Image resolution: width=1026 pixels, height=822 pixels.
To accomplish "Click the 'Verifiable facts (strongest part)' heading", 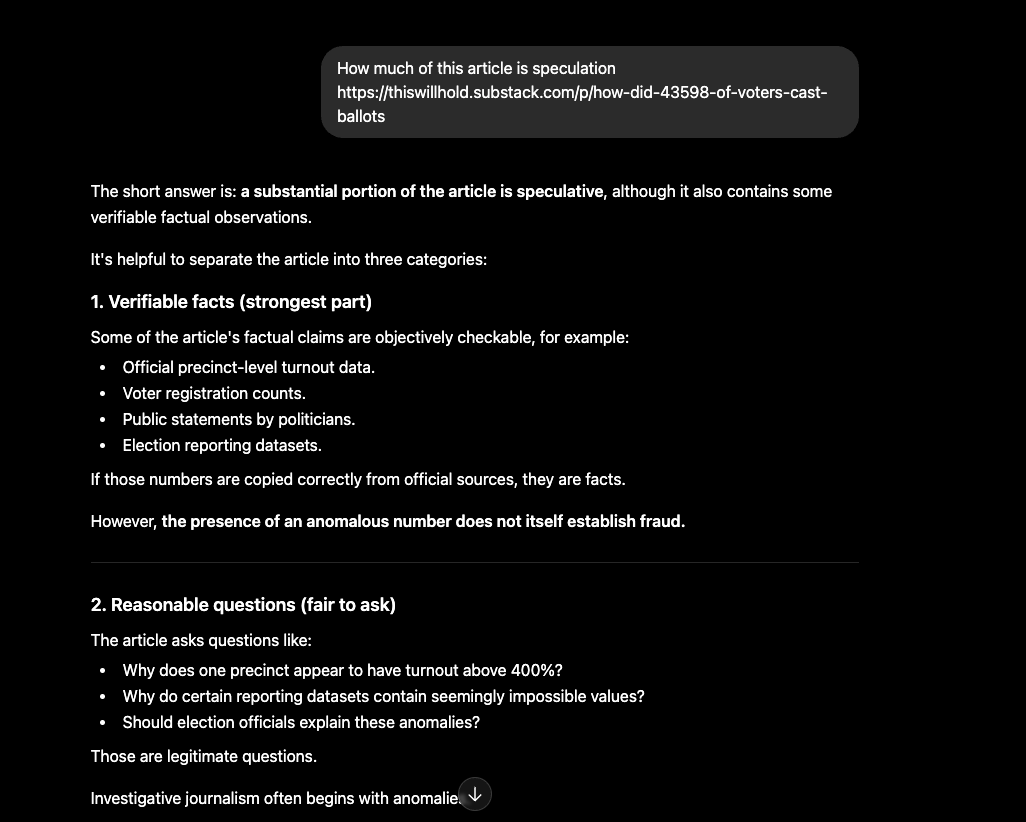I will click(x=231, y=302).
